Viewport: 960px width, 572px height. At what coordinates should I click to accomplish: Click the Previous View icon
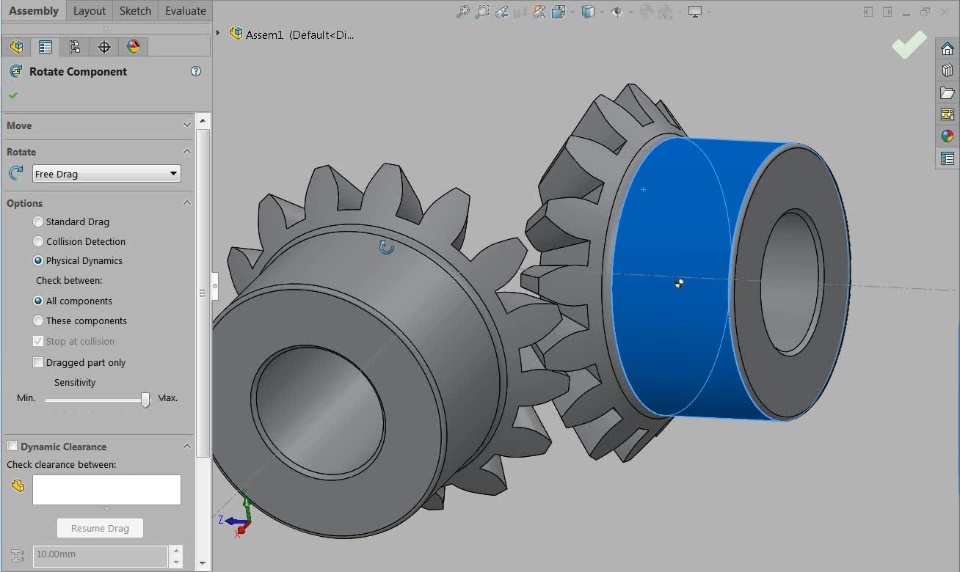tap(501, 12)
